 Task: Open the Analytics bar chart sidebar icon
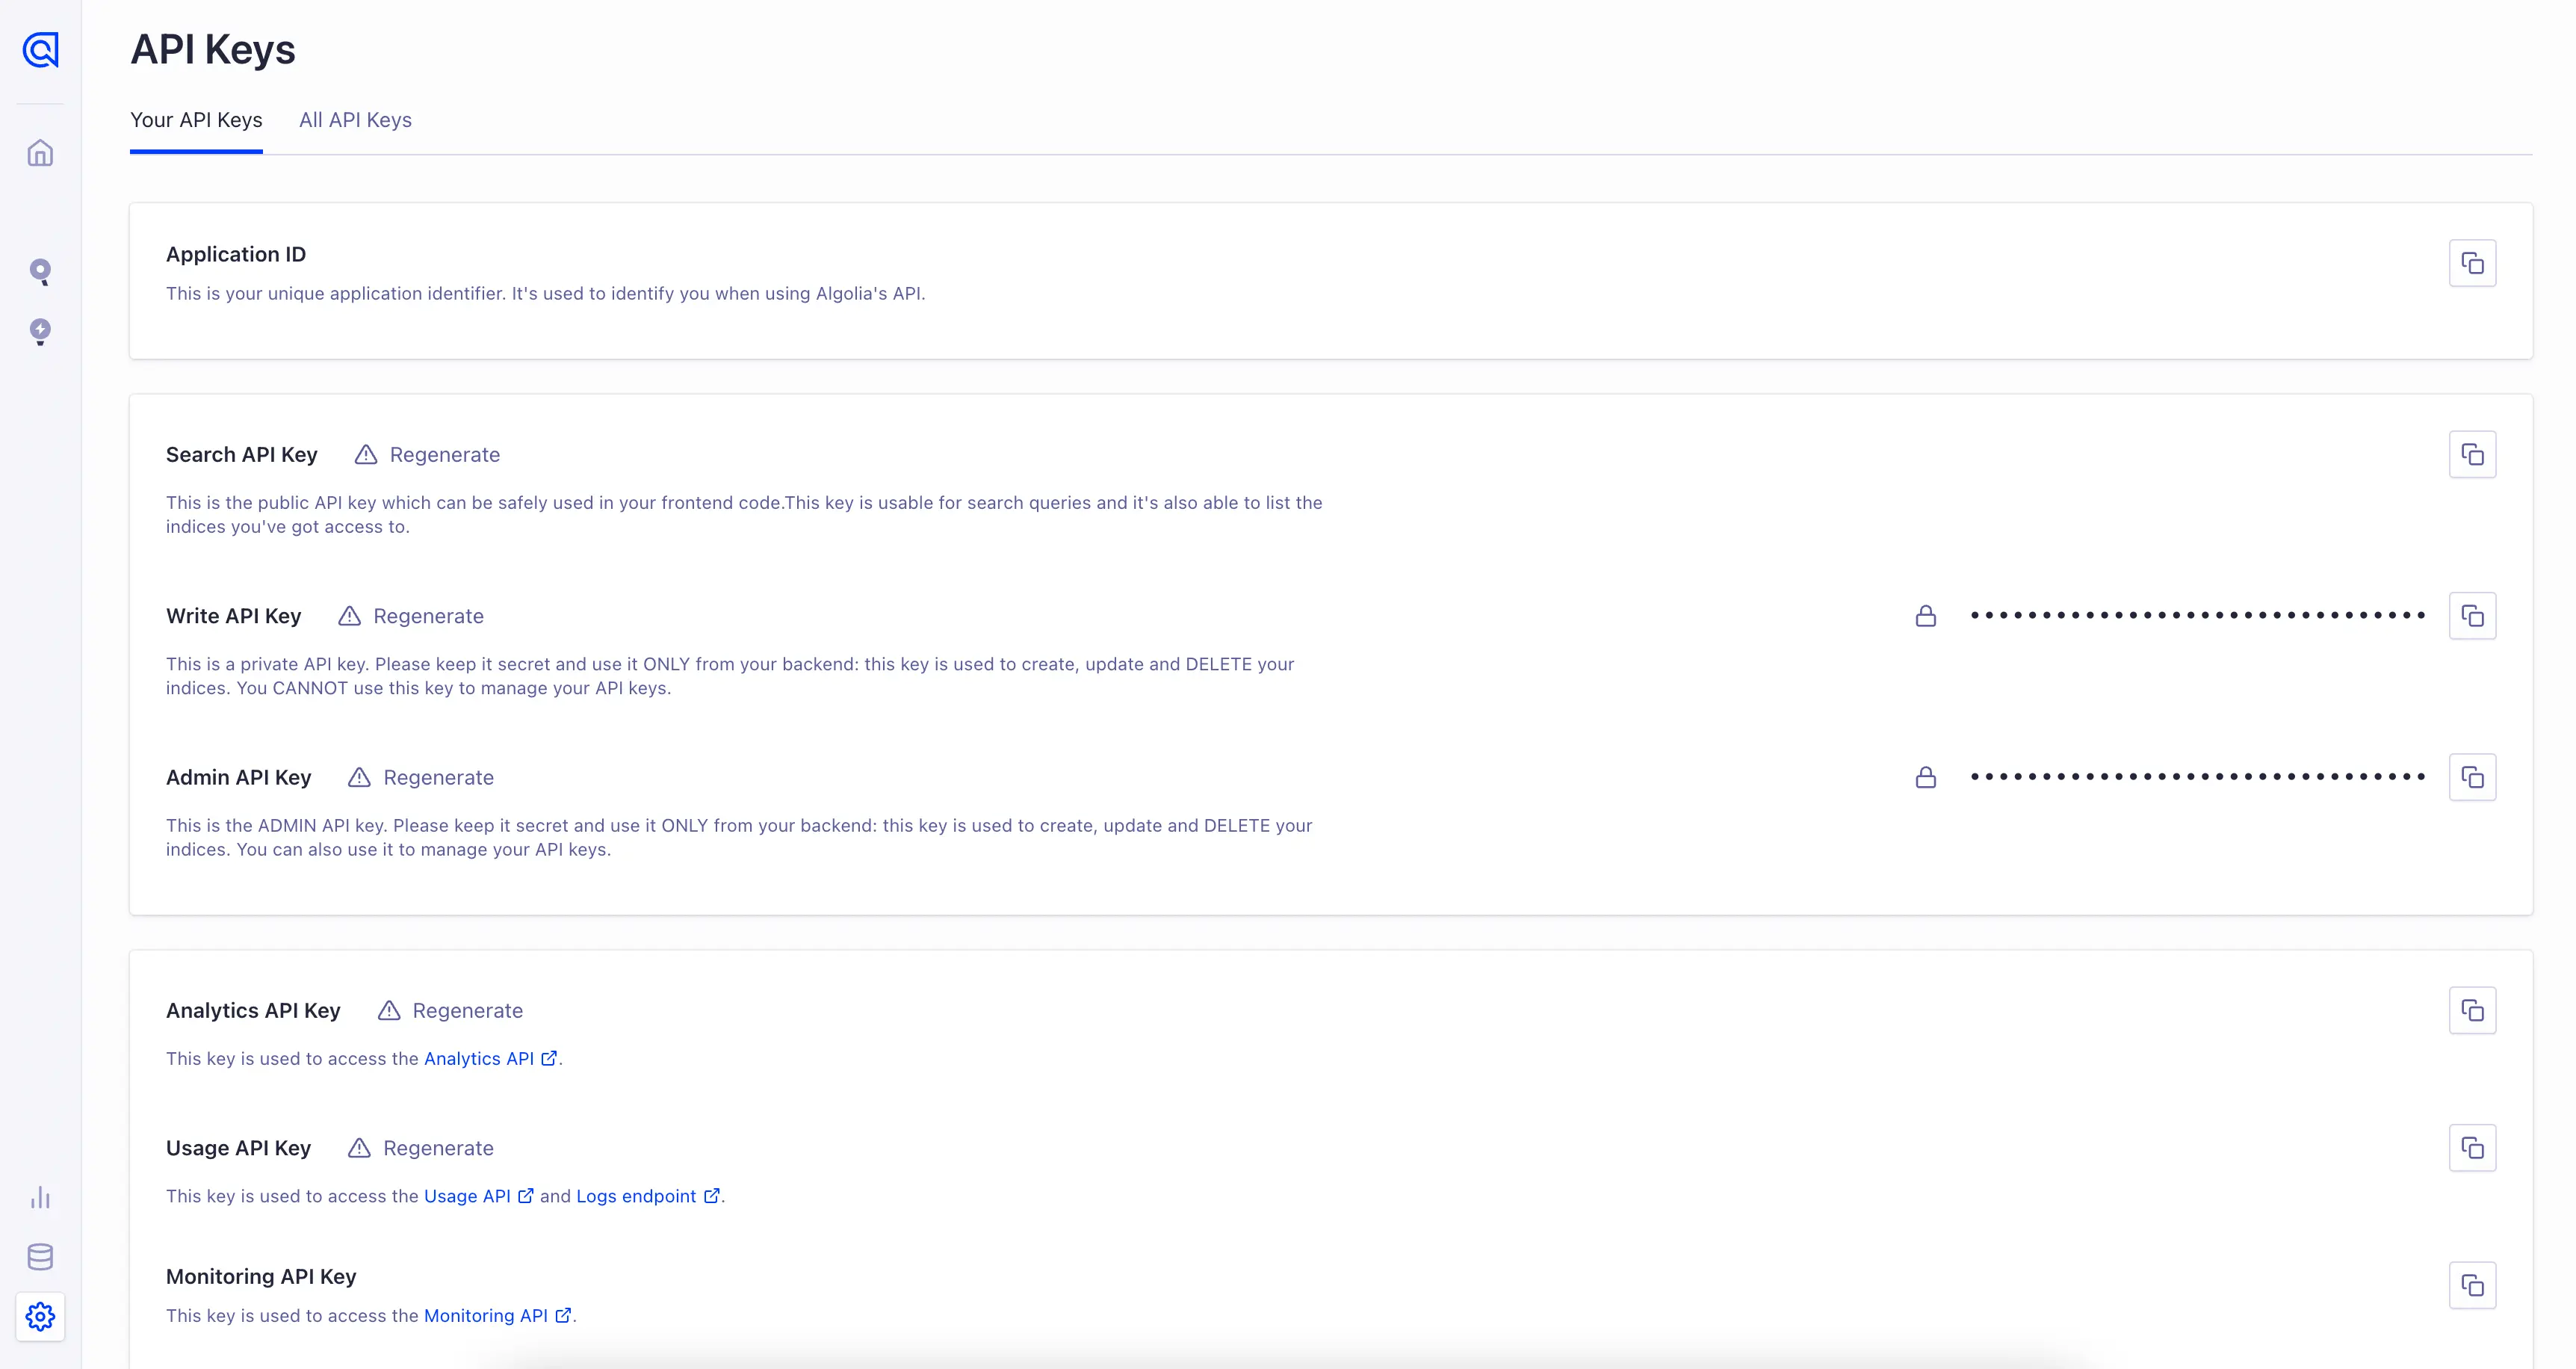[x=40, y=1198]
